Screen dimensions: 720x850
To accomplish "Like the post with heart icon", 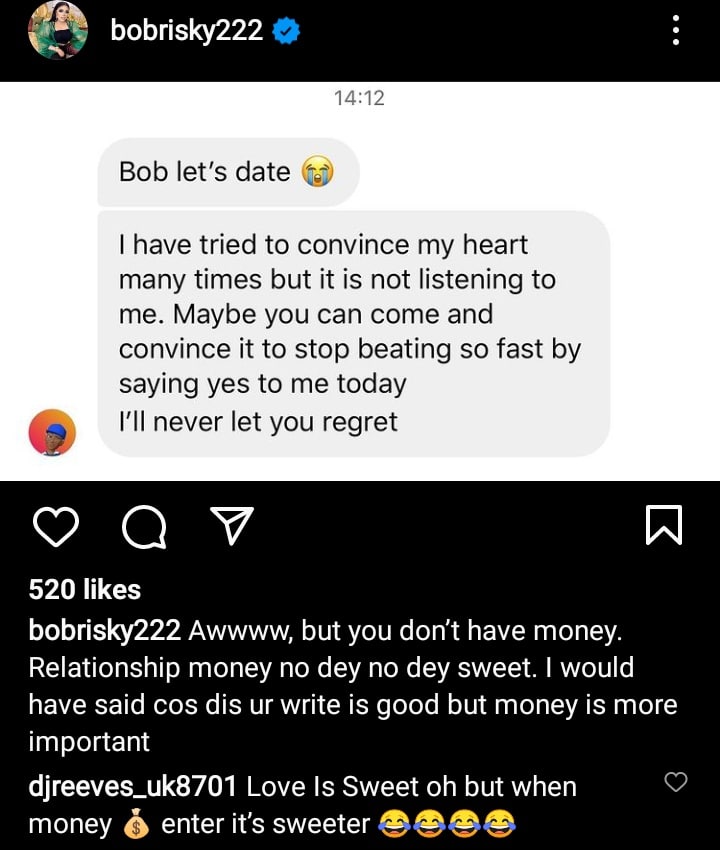I will (x=54, y=526).
